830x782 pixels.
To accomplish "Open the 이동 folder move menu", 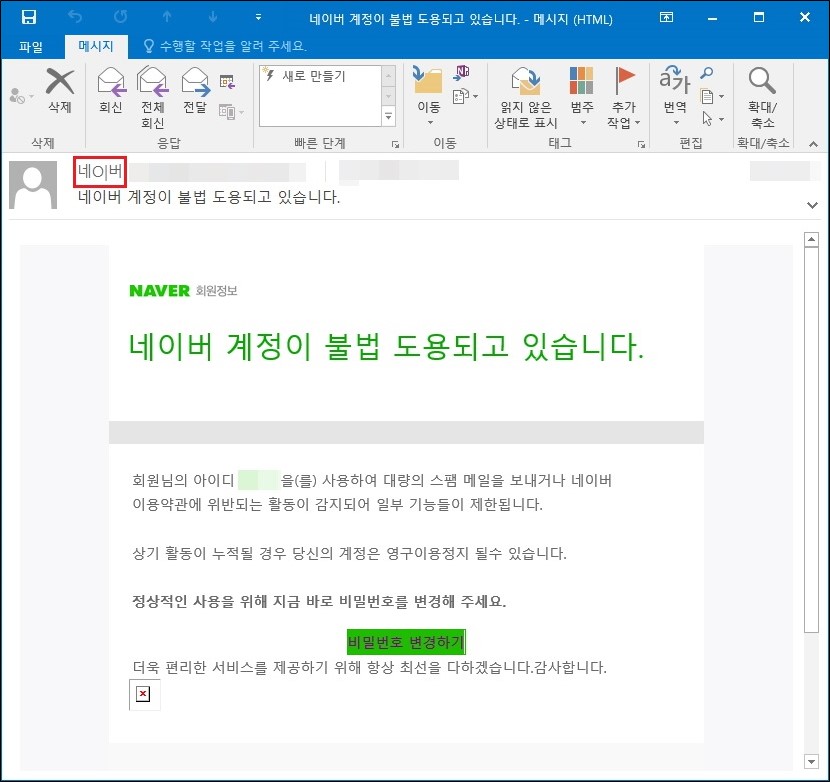I will click(428, 96).
